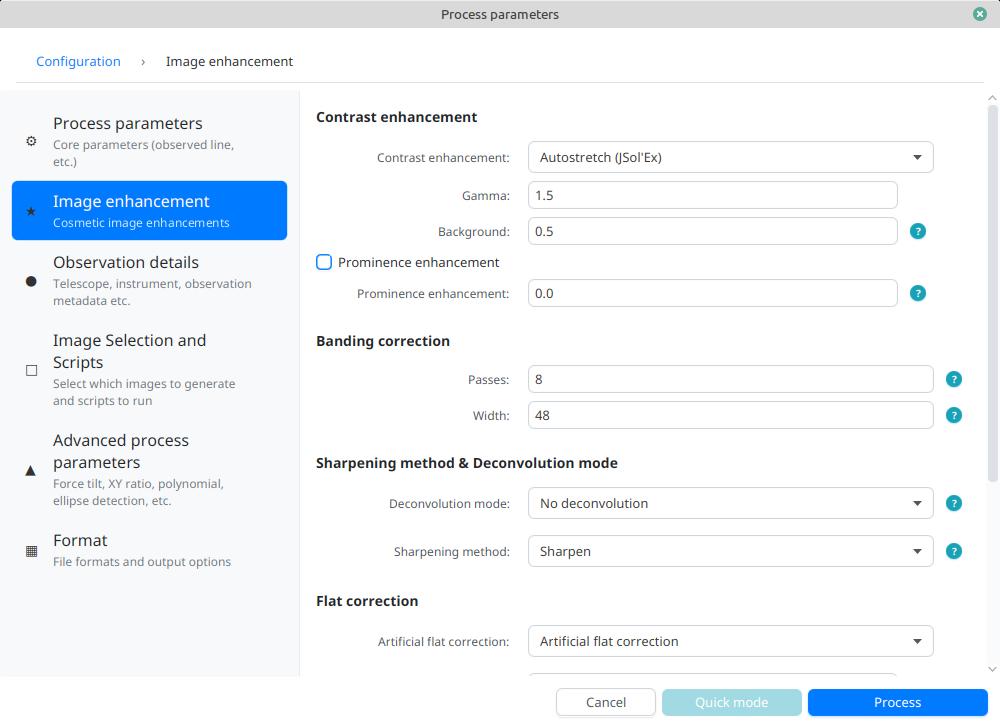This screenshot has height=728, width=1000.
Task: Click the gear icon for Process parameters
Action: (x=31, y=141)
